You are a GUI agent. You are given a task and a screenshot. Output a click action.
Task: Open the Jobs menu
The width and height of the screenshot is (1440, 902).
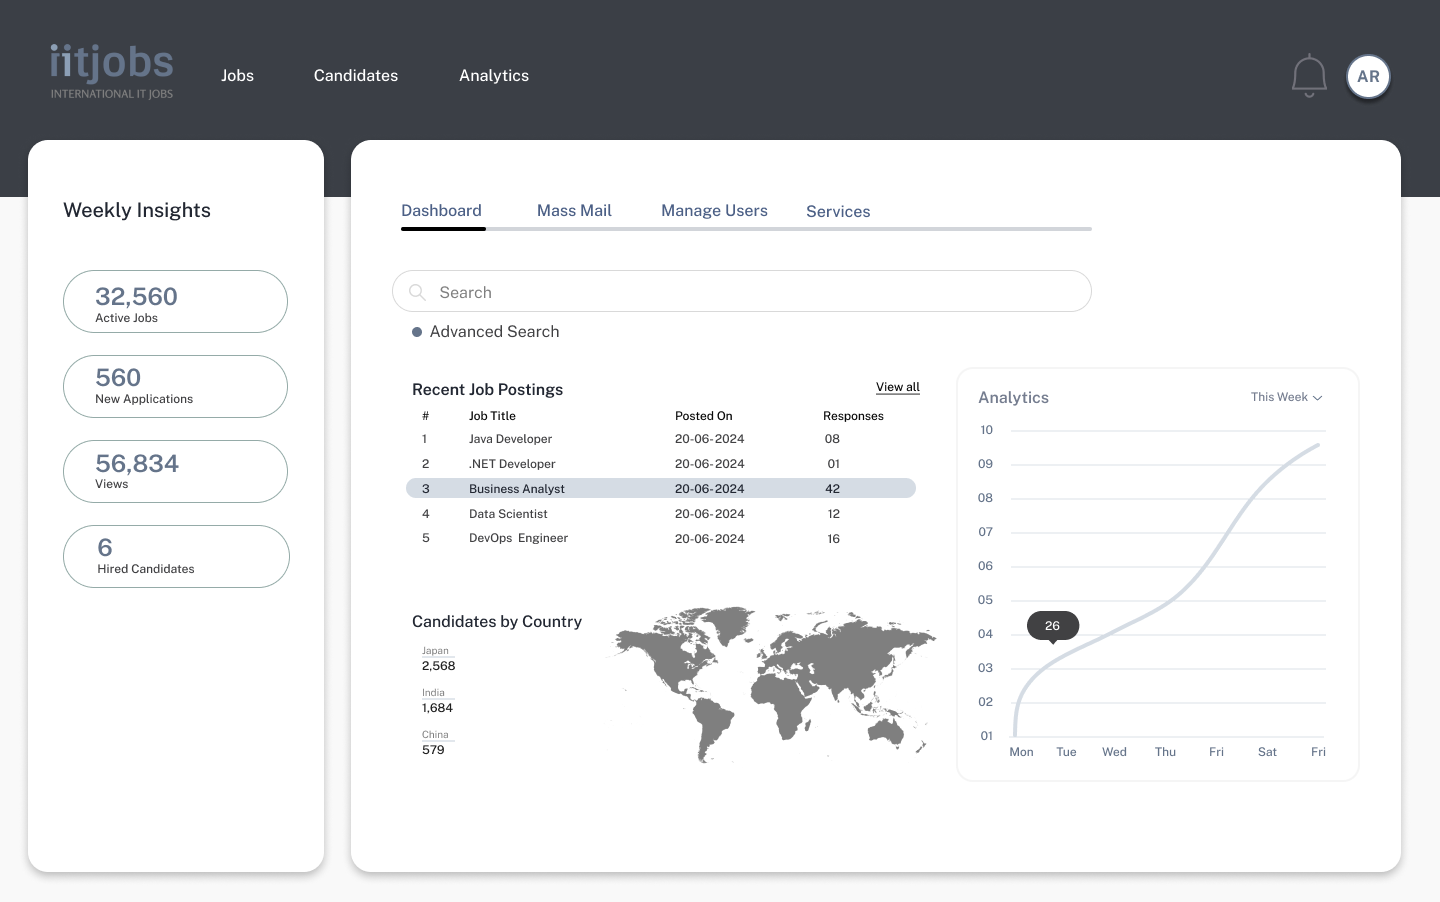click(x=237, y=76)
